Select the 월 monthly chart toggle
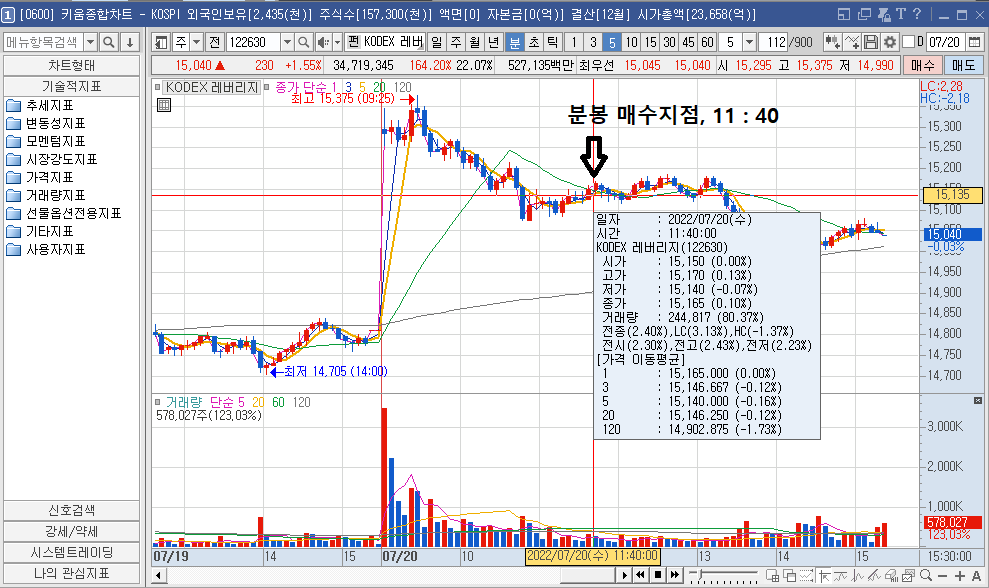Viewport: 989px width, 588px height. click(x=474, y=42)
